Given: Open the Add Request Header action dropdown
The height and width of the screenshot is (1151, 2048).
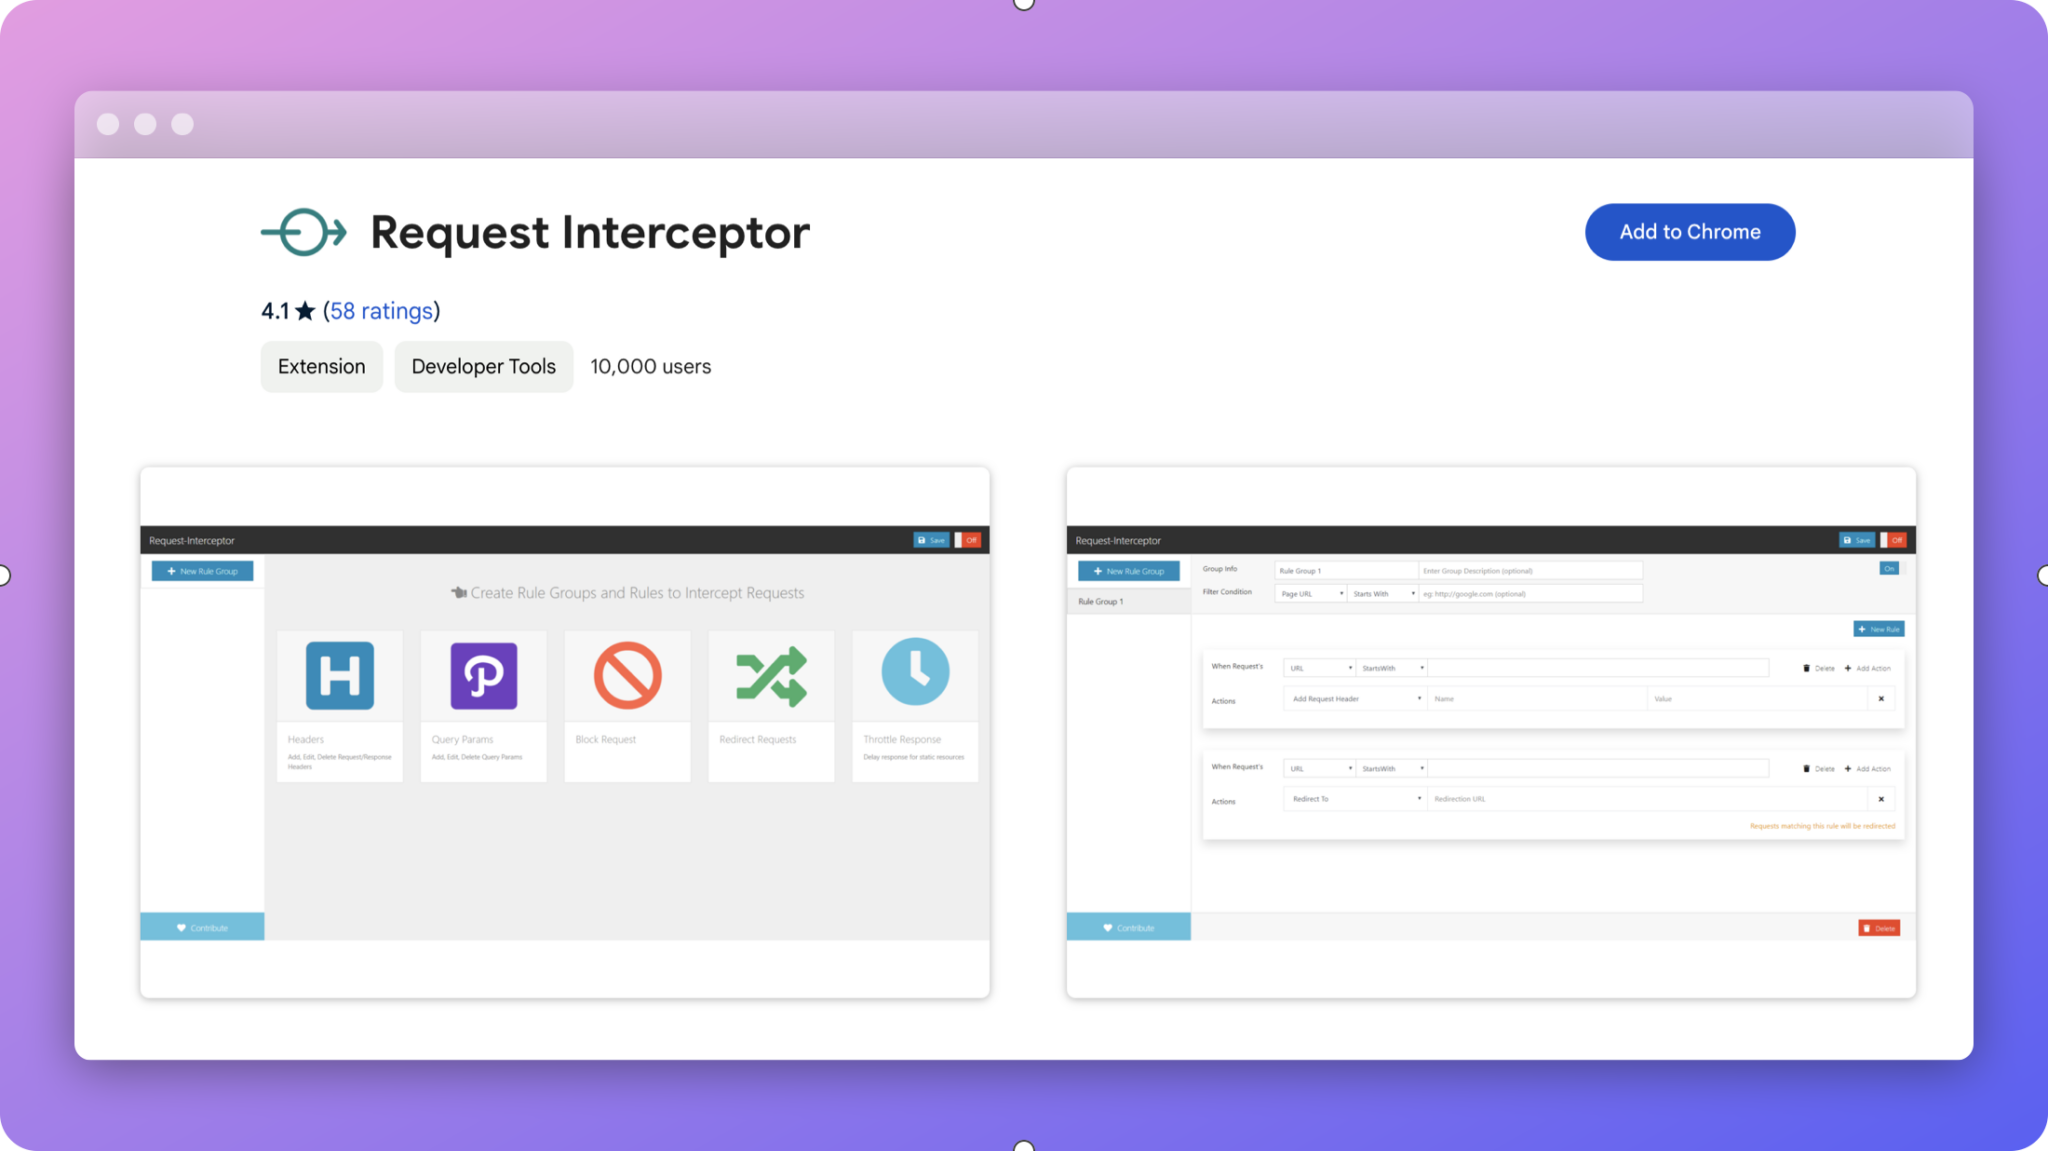Looking at the screenshot, I should (1355, 699).
